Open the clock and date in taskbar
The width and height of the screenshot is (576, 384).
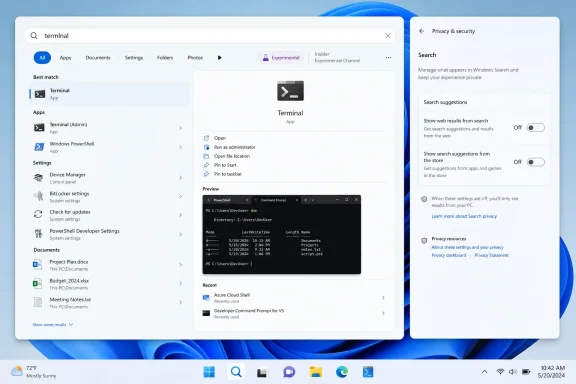552,372
